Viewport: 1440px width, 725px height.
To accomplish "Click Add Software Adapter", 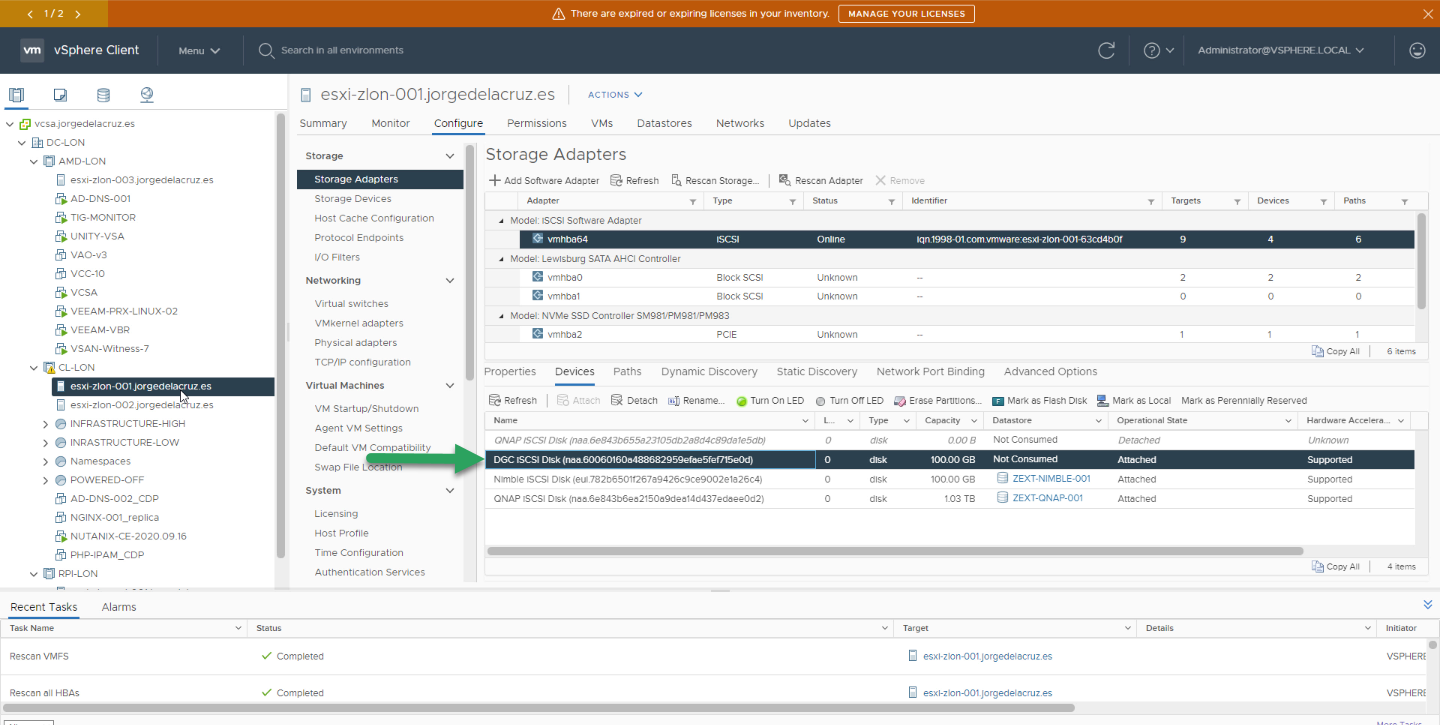I will [x=544, y=181].
